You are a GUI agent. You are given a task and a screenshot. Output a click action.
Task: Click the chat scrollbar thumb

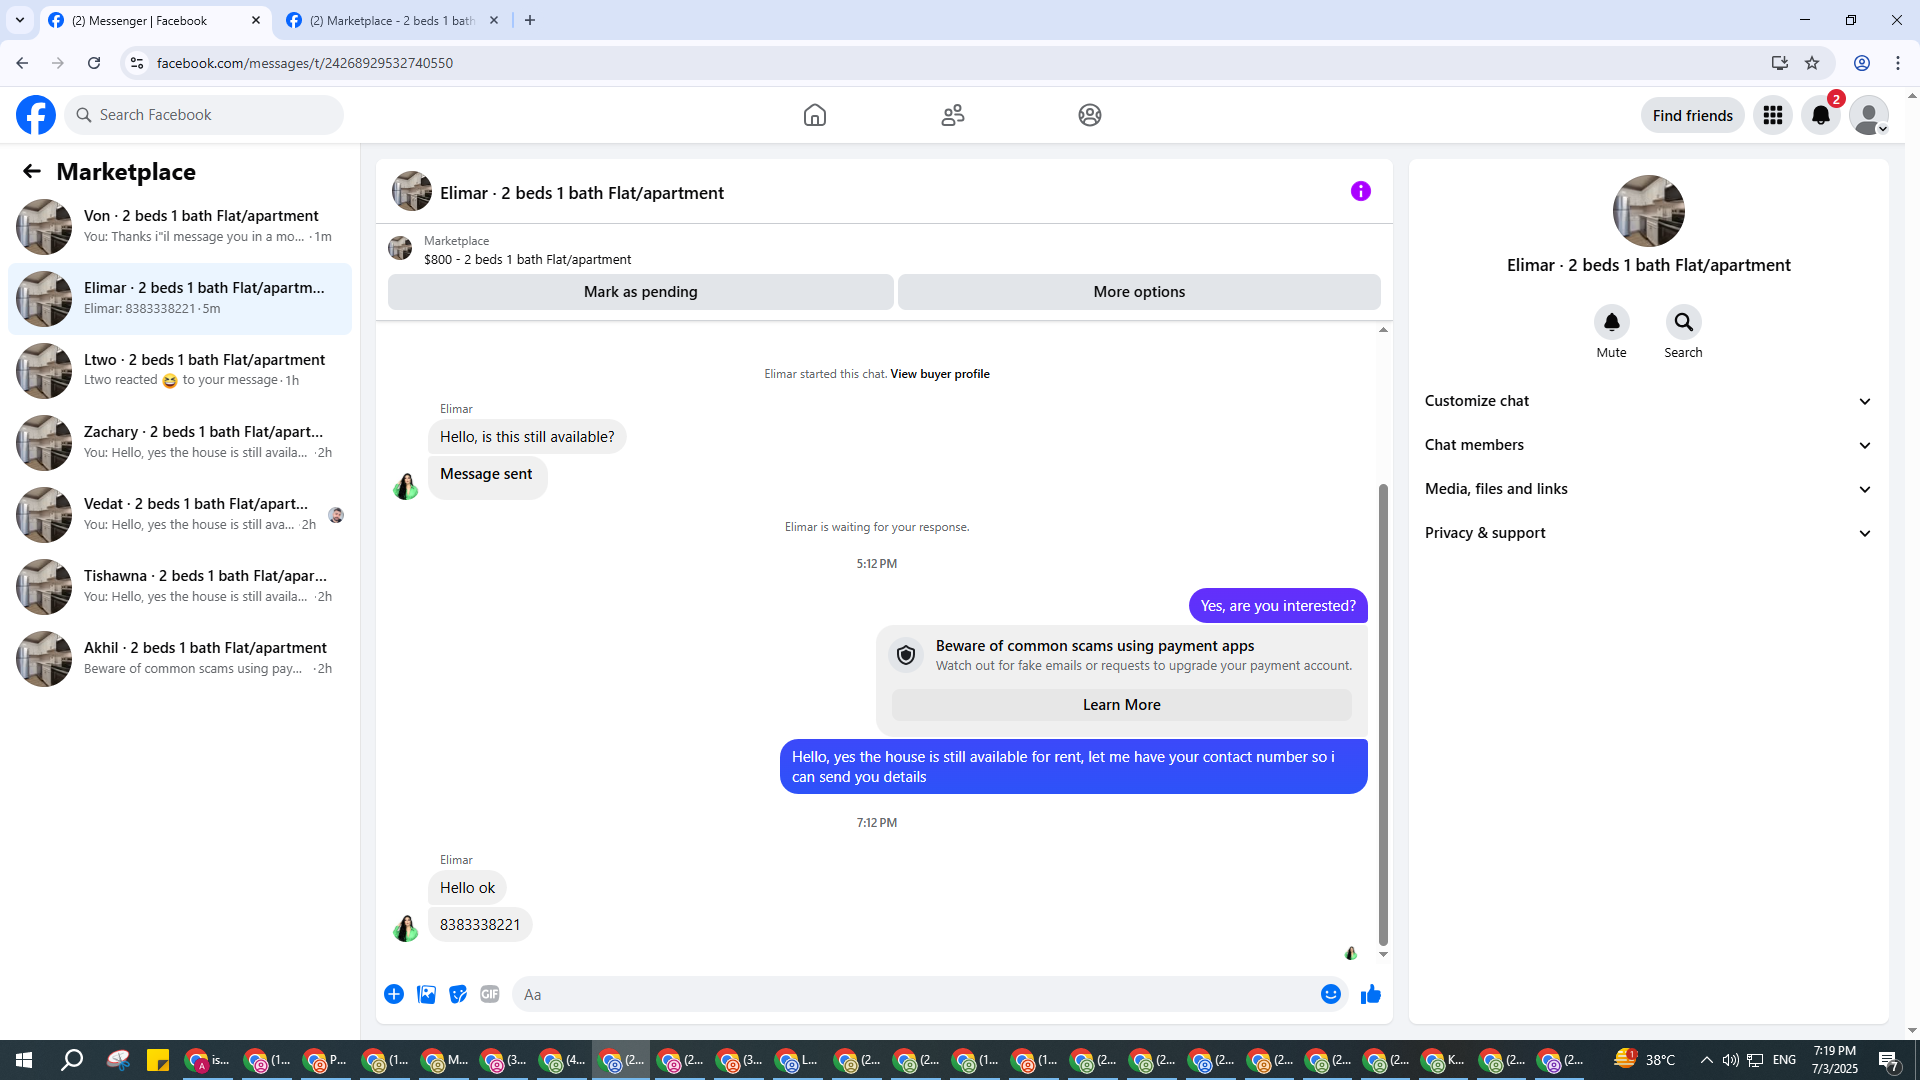[x=1383, y=714]
